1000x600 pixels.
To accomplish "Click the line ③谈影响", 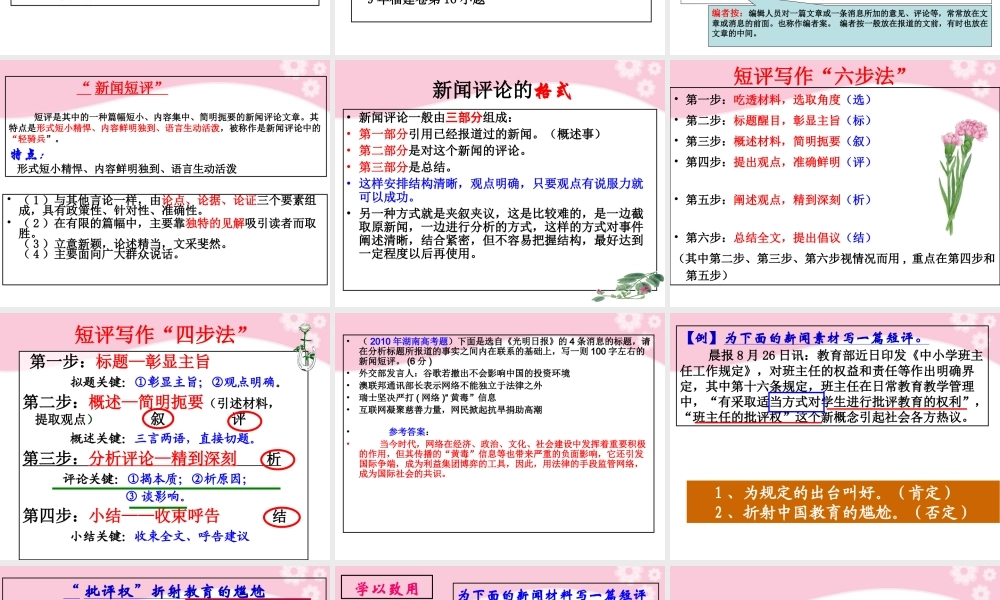I will tap(156, 497).
